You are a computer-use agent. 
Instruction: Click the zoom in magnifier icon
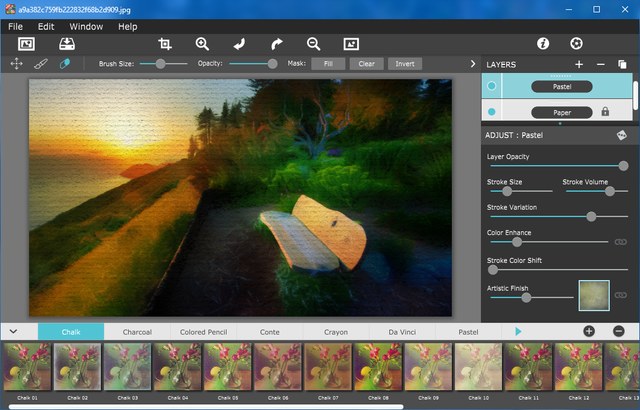point(202,44)
